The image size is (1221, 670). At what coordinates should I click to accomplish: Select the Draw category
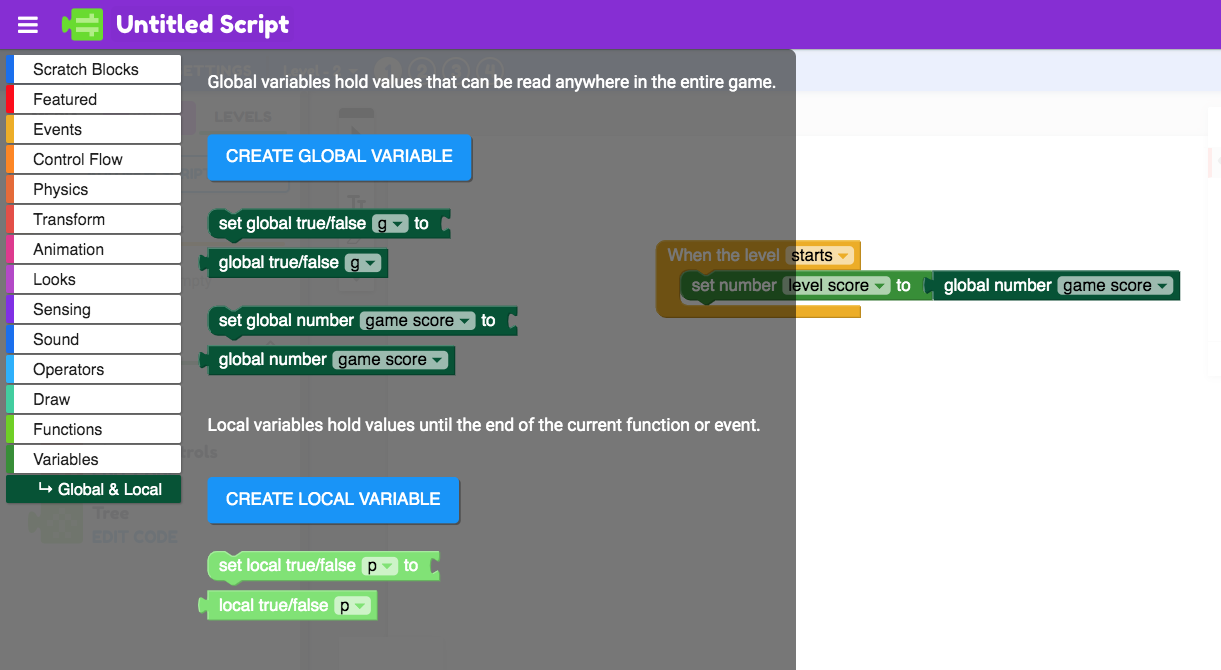tap(94, 399)
